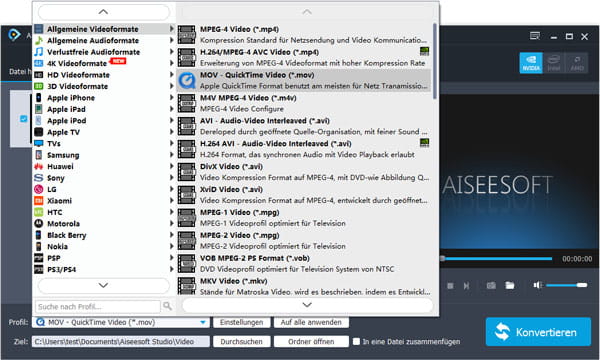Image resolution: width=600 pixels, height=360 pixels.
Task: Select Intel acceleration icon
Action: [554, 63]
